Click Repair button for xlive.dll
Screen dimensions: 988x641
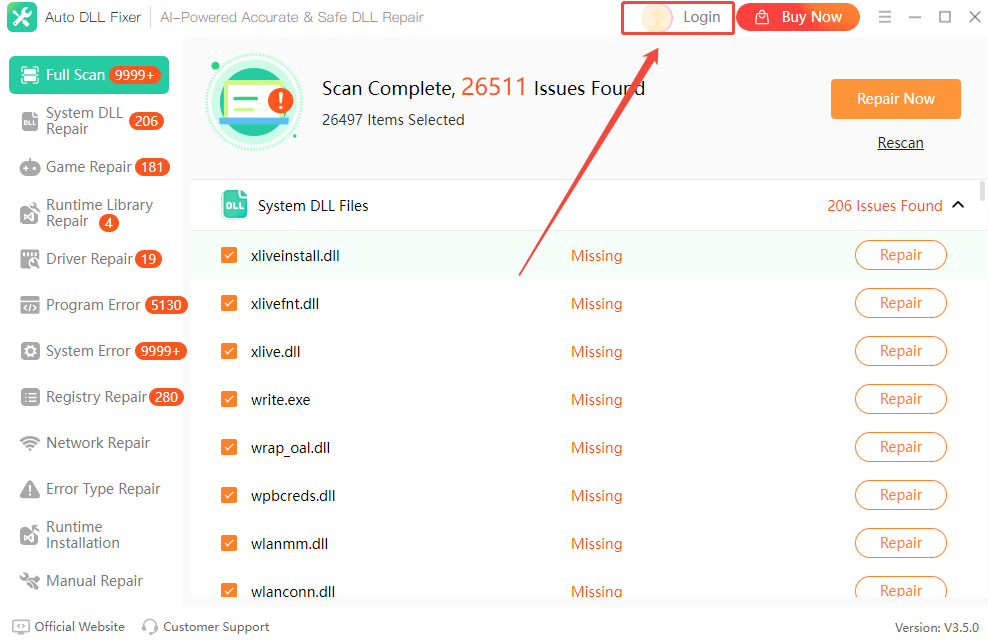coord(900,351)
